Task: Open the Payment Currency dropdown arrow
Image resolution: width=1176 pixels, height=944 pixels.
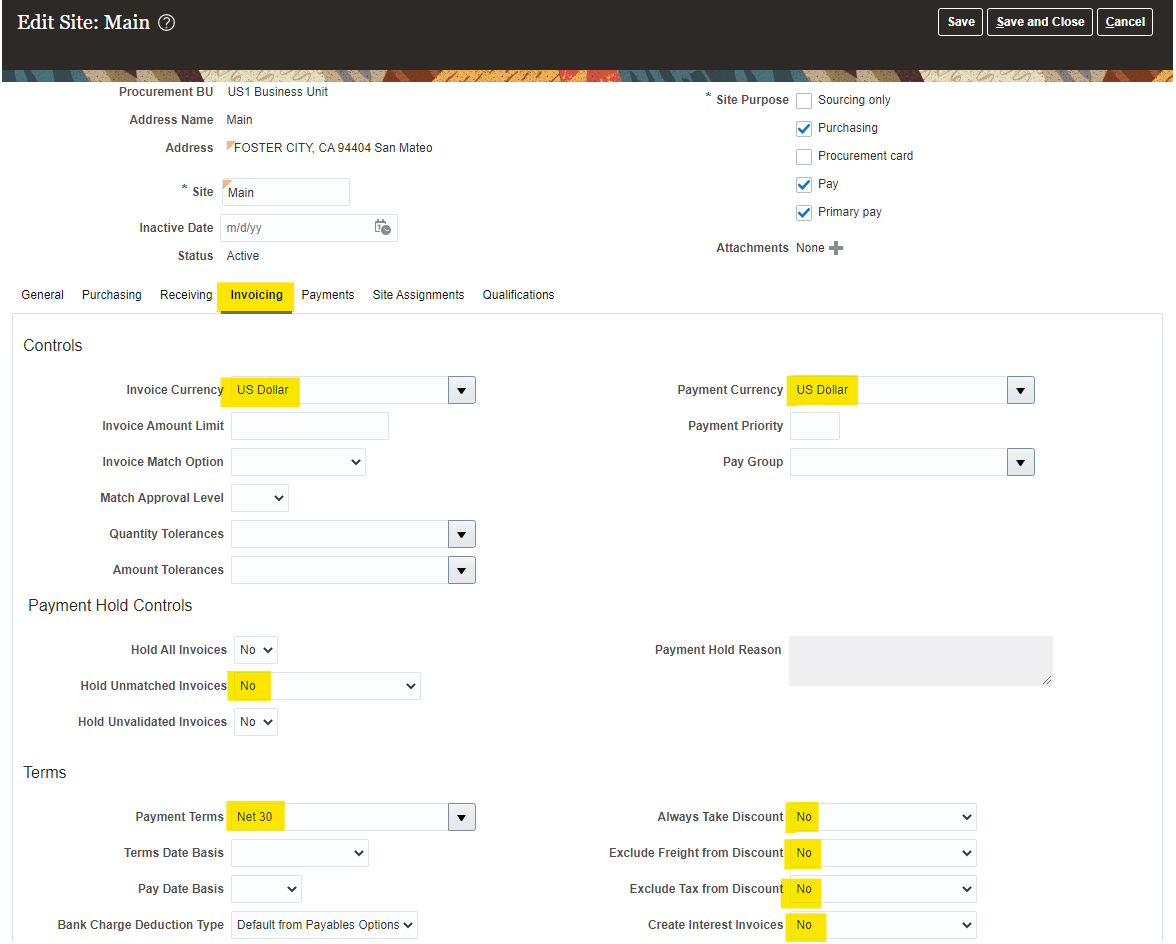Action: pos(1020,390)
